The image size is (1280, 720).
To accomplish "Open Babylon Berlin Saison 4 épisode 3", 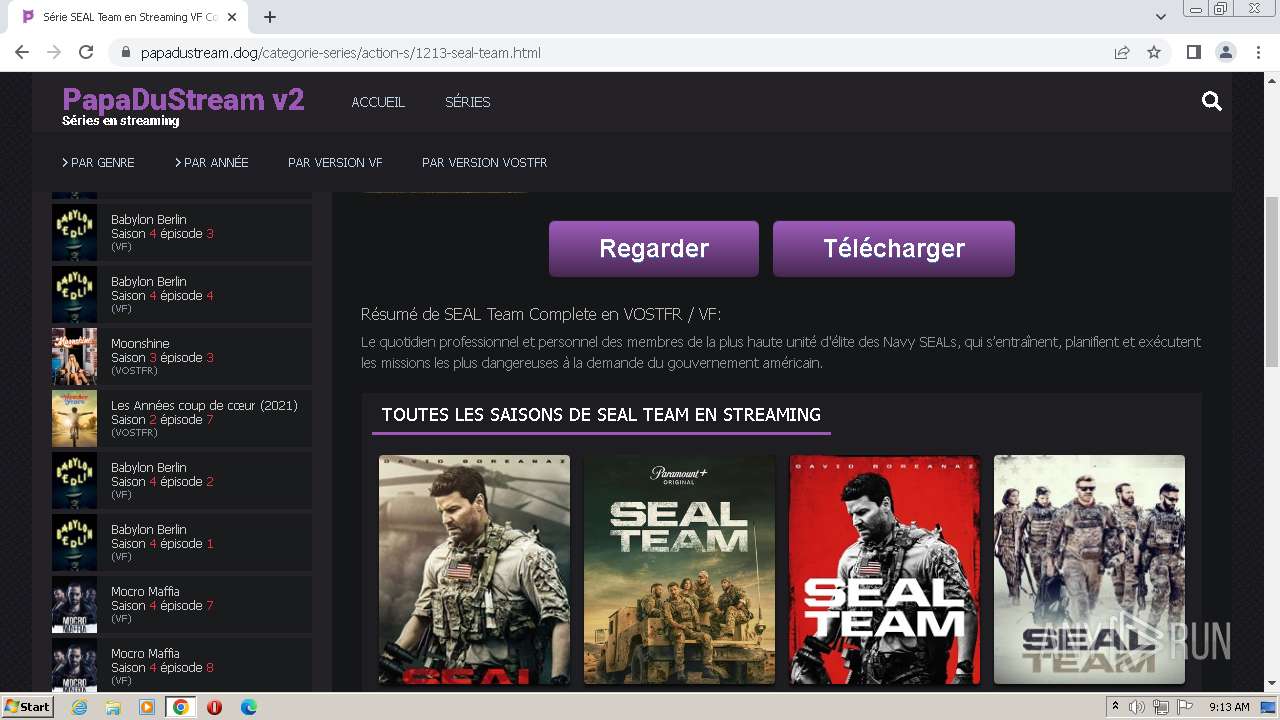I will [x=182, y=232].
